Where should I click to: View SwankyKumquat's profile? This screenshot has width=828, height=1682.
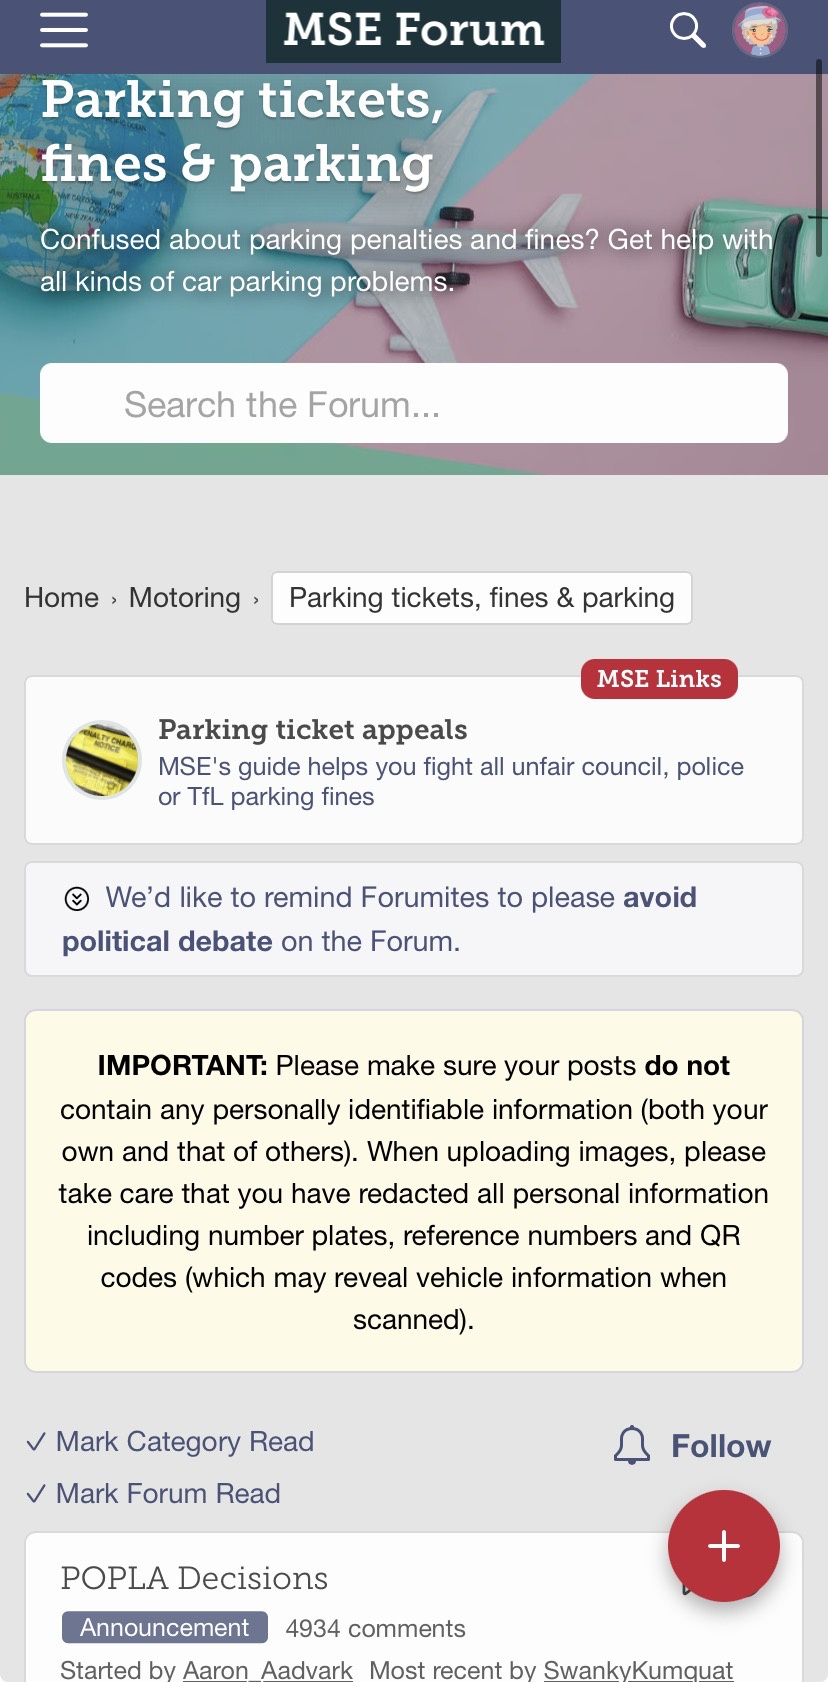pos(638,1670)
